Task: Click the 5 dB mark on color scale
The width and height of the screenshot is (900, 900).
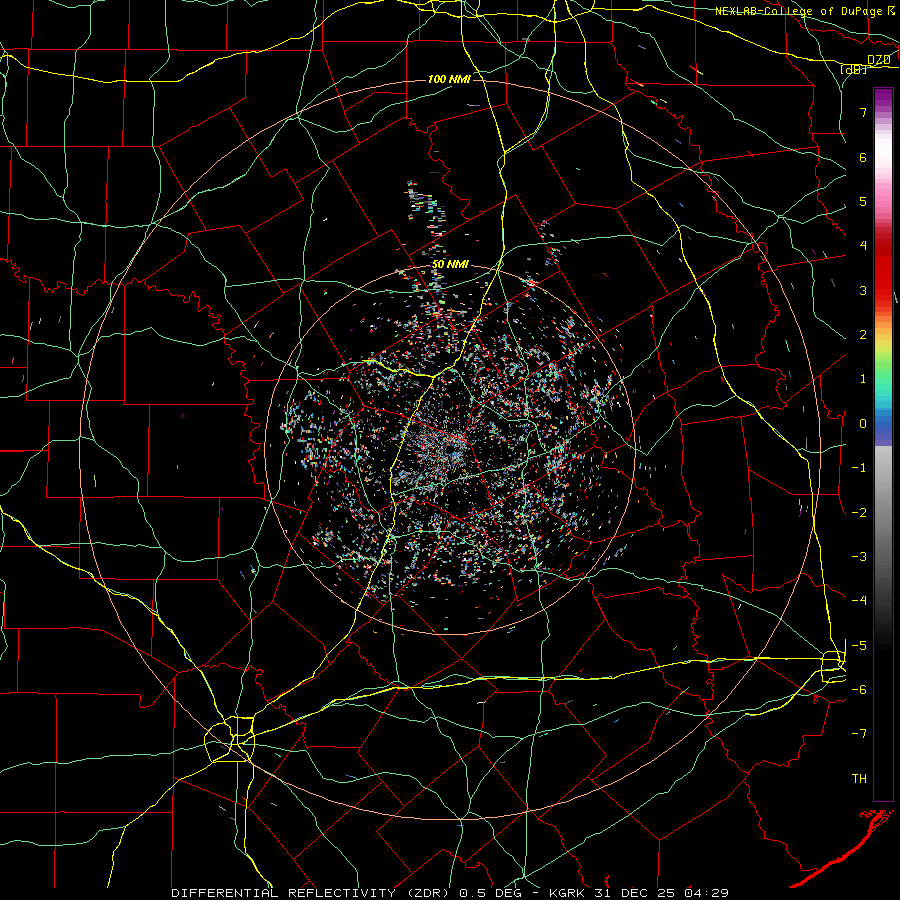Action: click(863, 201)
